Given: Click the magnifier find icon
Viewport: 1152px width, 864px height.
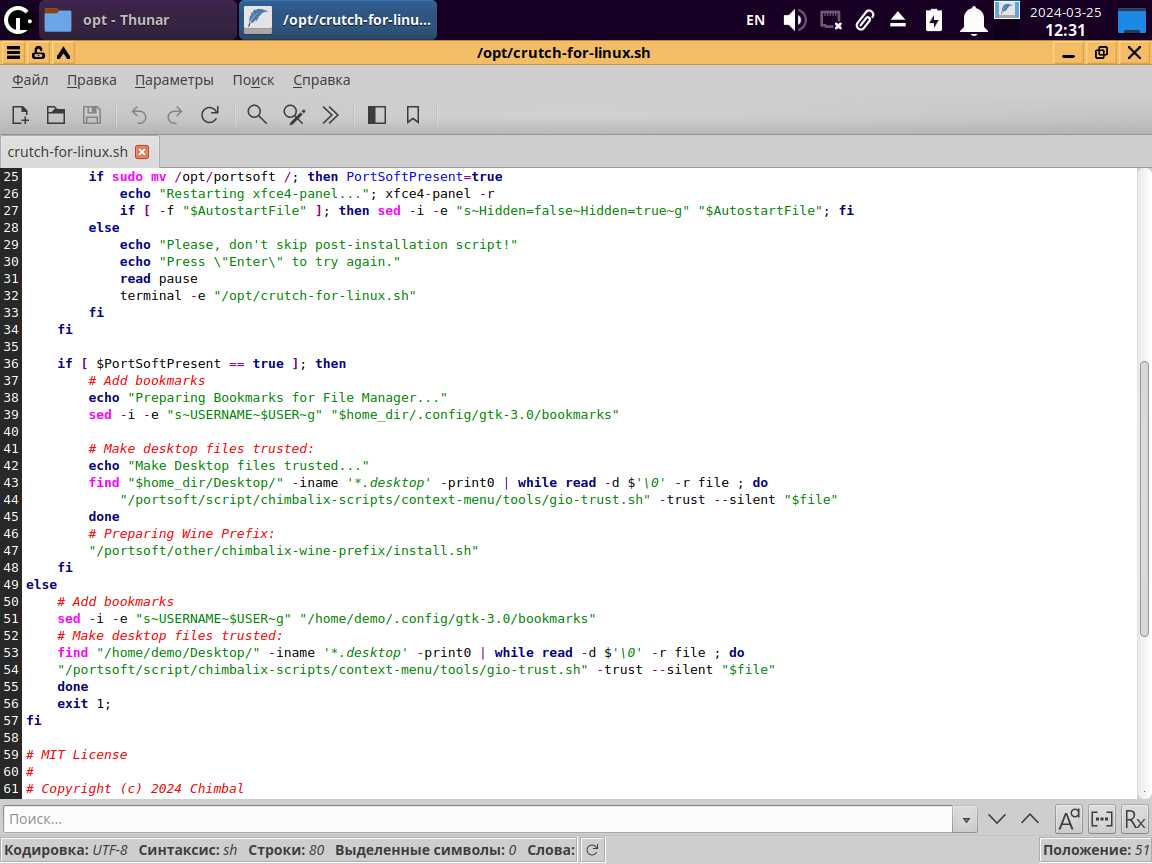Looking at the screenshot, I should click(257, 115).
